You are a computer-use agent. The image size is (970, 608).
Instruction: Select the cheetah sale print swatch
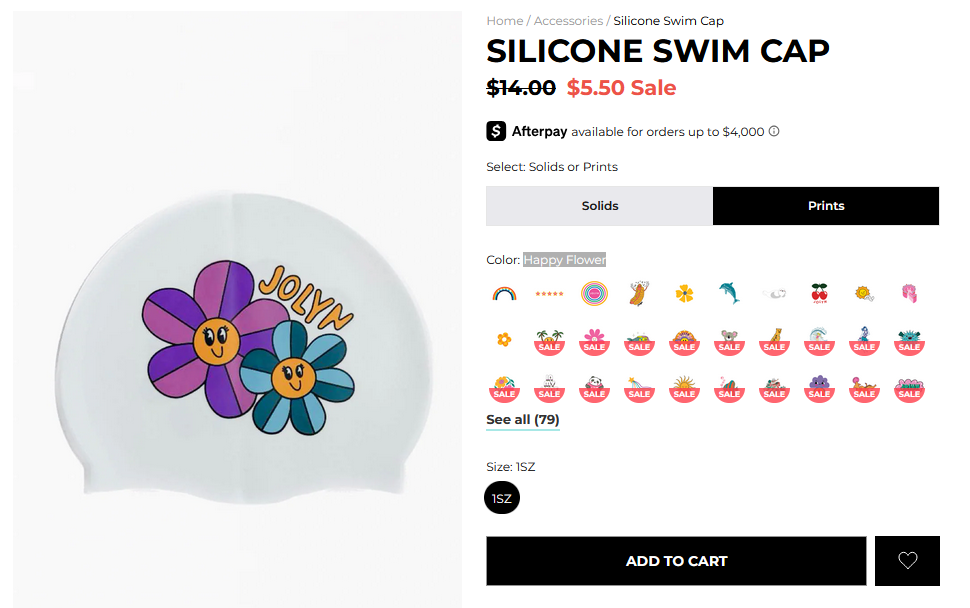(x=774, y=340)
